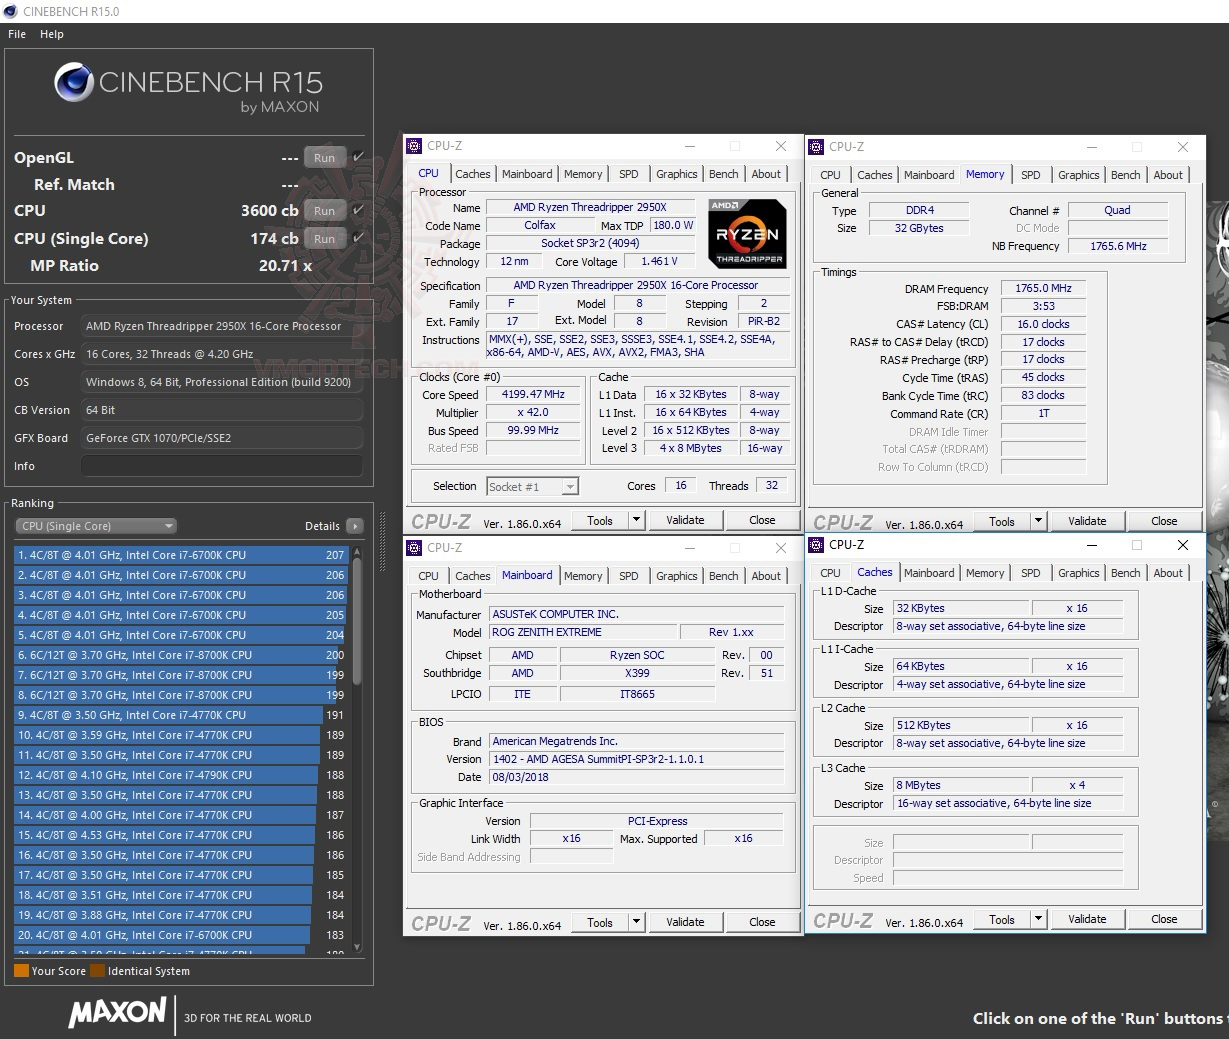Click the CPU-Z icon in Memory window title
Screen dimensions: 1229x1039
816,147
